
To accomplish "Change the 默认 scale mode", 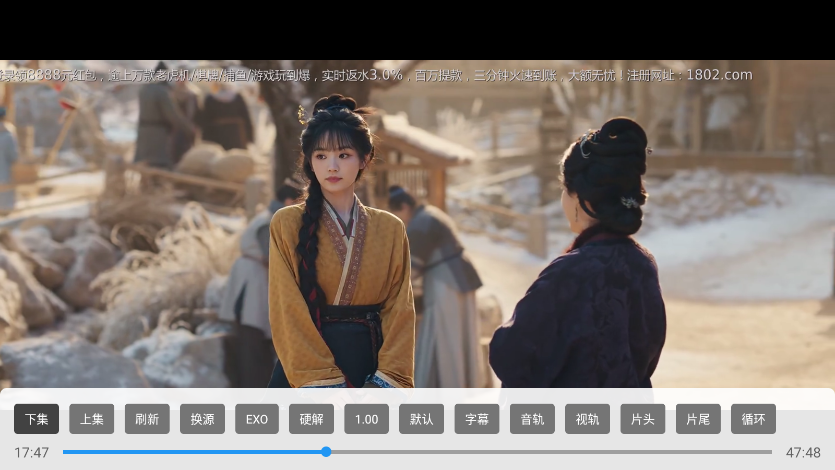I will (x=421, y=419).
